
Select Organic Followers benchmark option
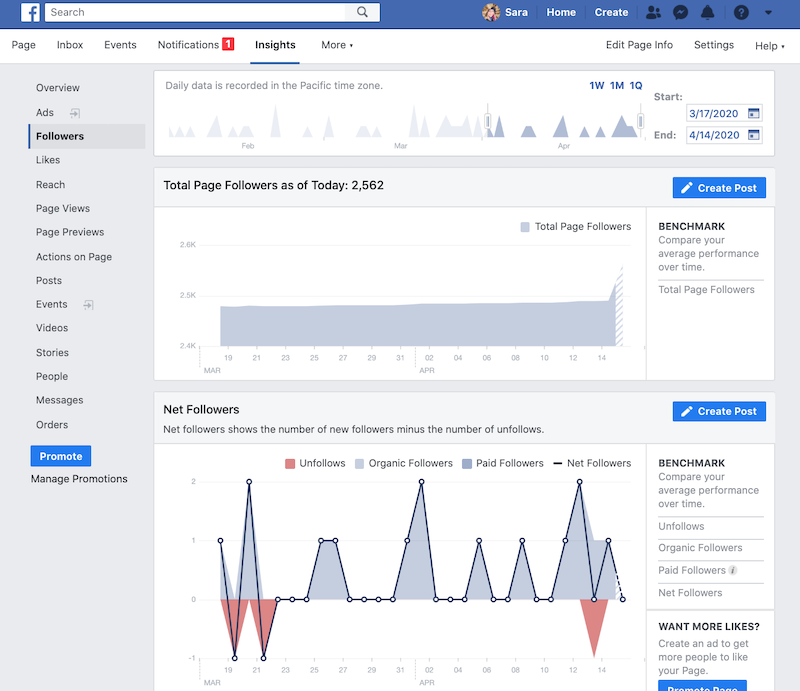coord(700,548)
